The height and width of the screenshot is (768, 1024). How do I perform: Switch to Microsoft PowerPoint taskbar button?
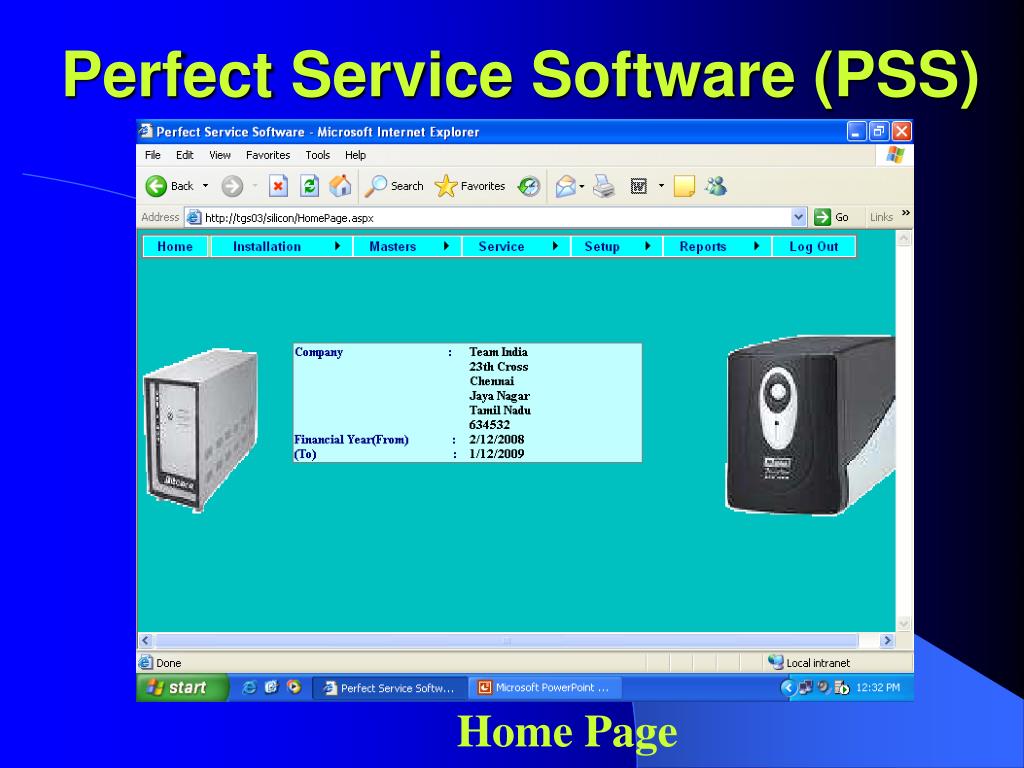point(545,688)
